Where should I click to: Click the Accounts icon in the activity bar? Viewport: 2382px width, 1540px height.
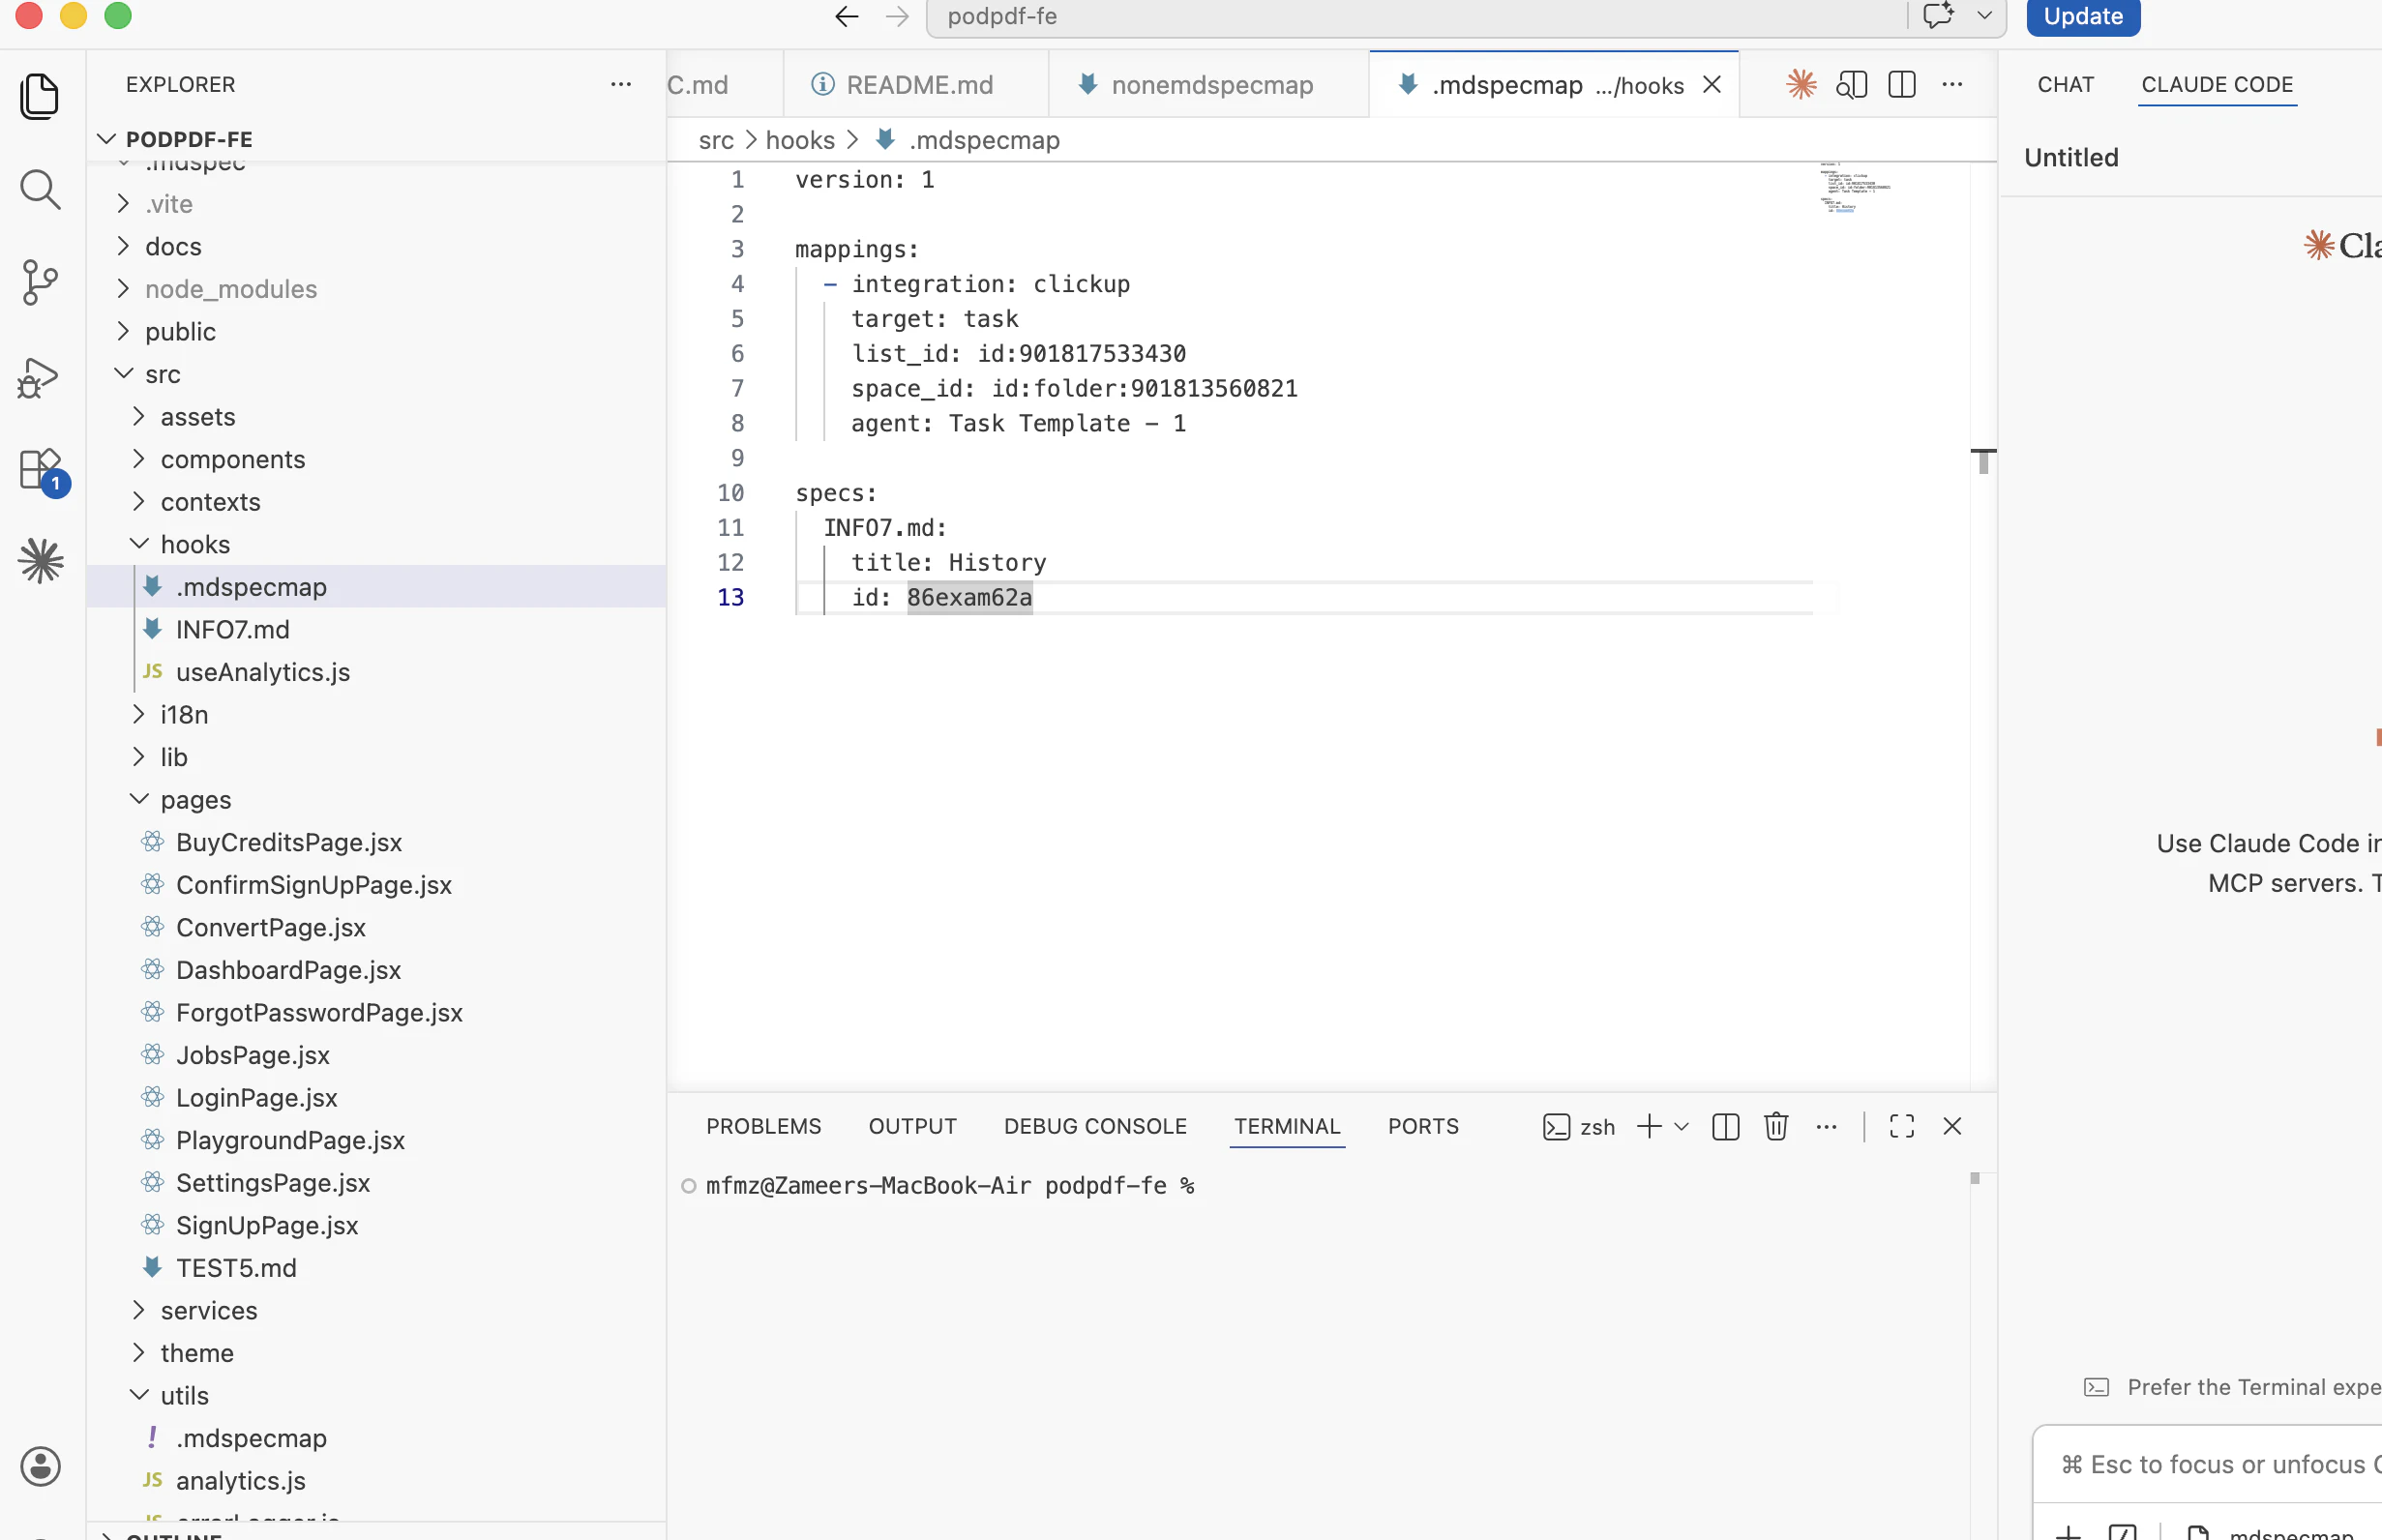tap(39, 1466)
